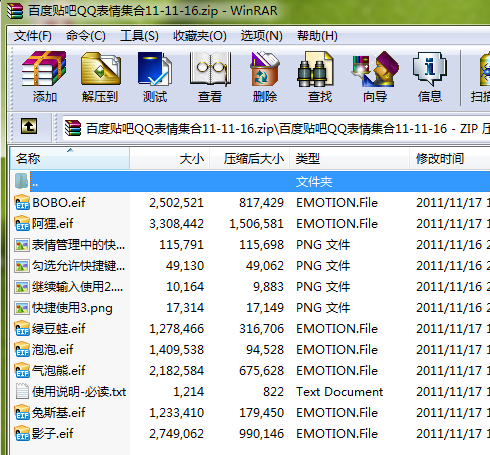Screen dimensions: 490x455
Task: Sort by 修改时间 column header
Action: pos(450,159)
